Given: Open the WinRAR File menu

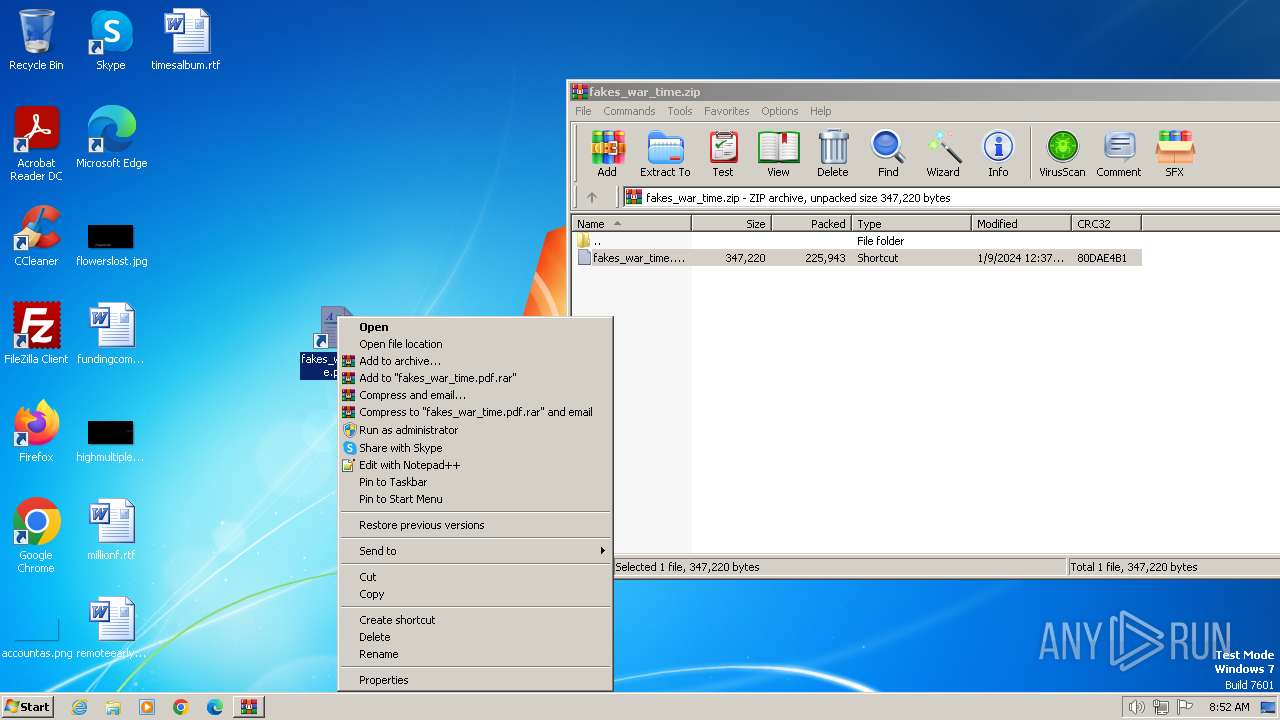Looking at the screenshot, I should (x=583, y=111).
